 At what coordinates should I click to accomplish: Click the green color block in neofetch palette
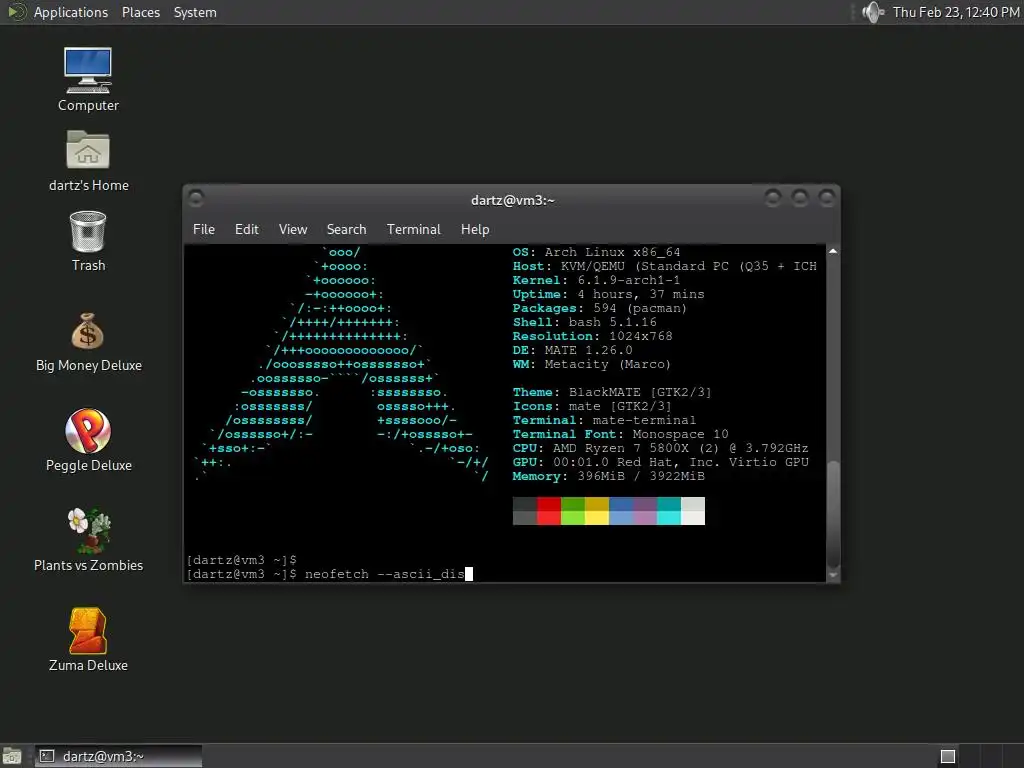coord(573,511)
